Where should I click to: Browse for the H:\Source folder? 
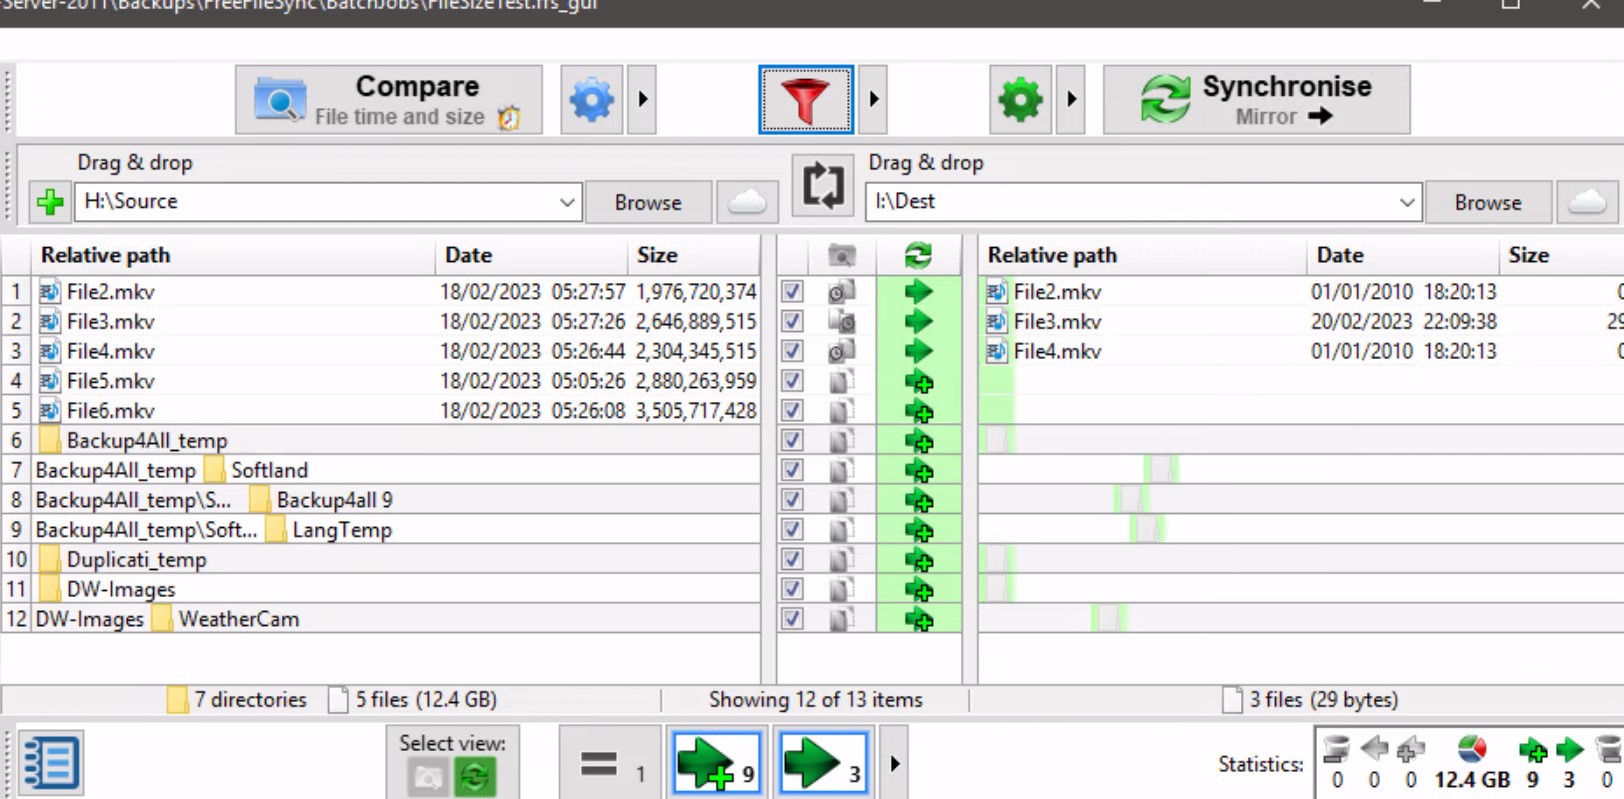[x=648, y=202]
